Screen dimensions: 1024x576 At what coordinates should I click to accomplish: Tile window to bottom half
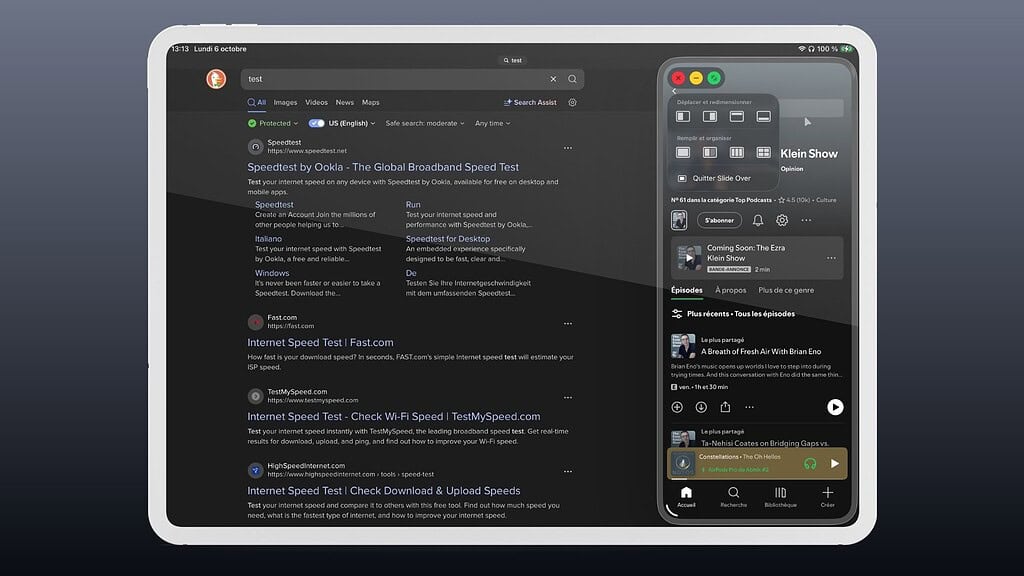pos(763,116)
